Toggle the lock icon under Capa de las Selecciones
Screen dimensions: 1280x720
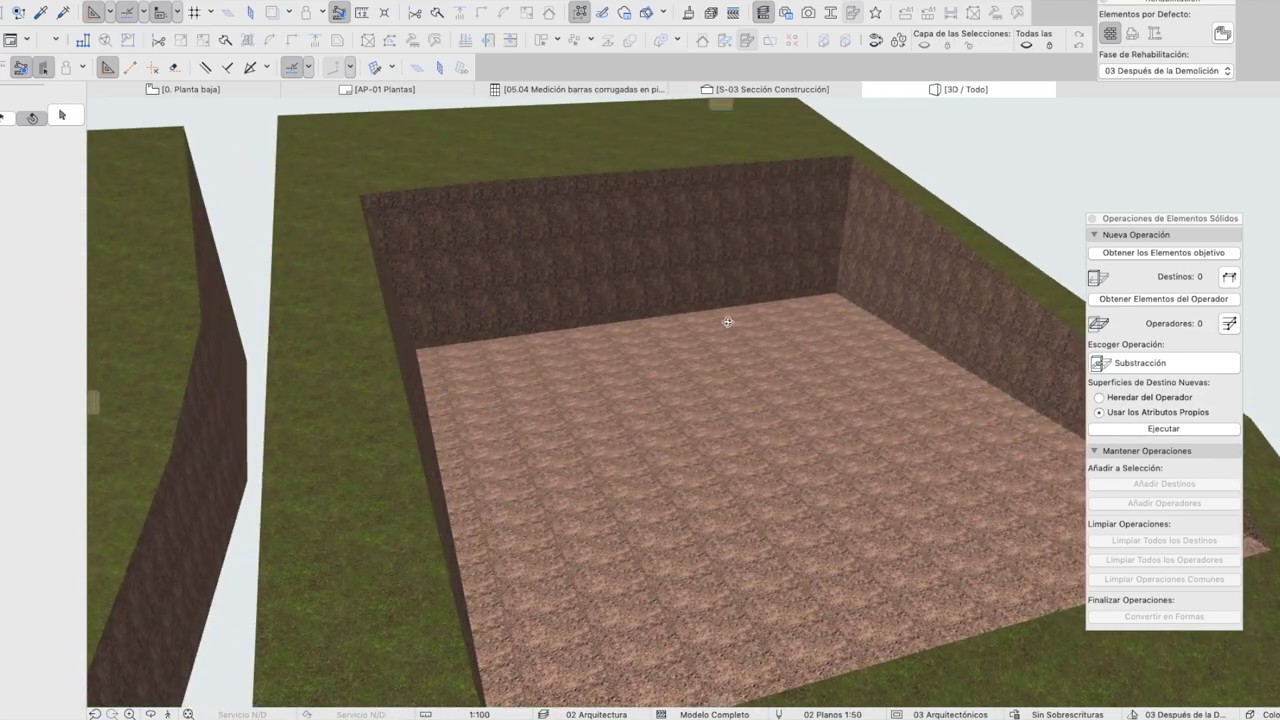[x=947, y=46]
